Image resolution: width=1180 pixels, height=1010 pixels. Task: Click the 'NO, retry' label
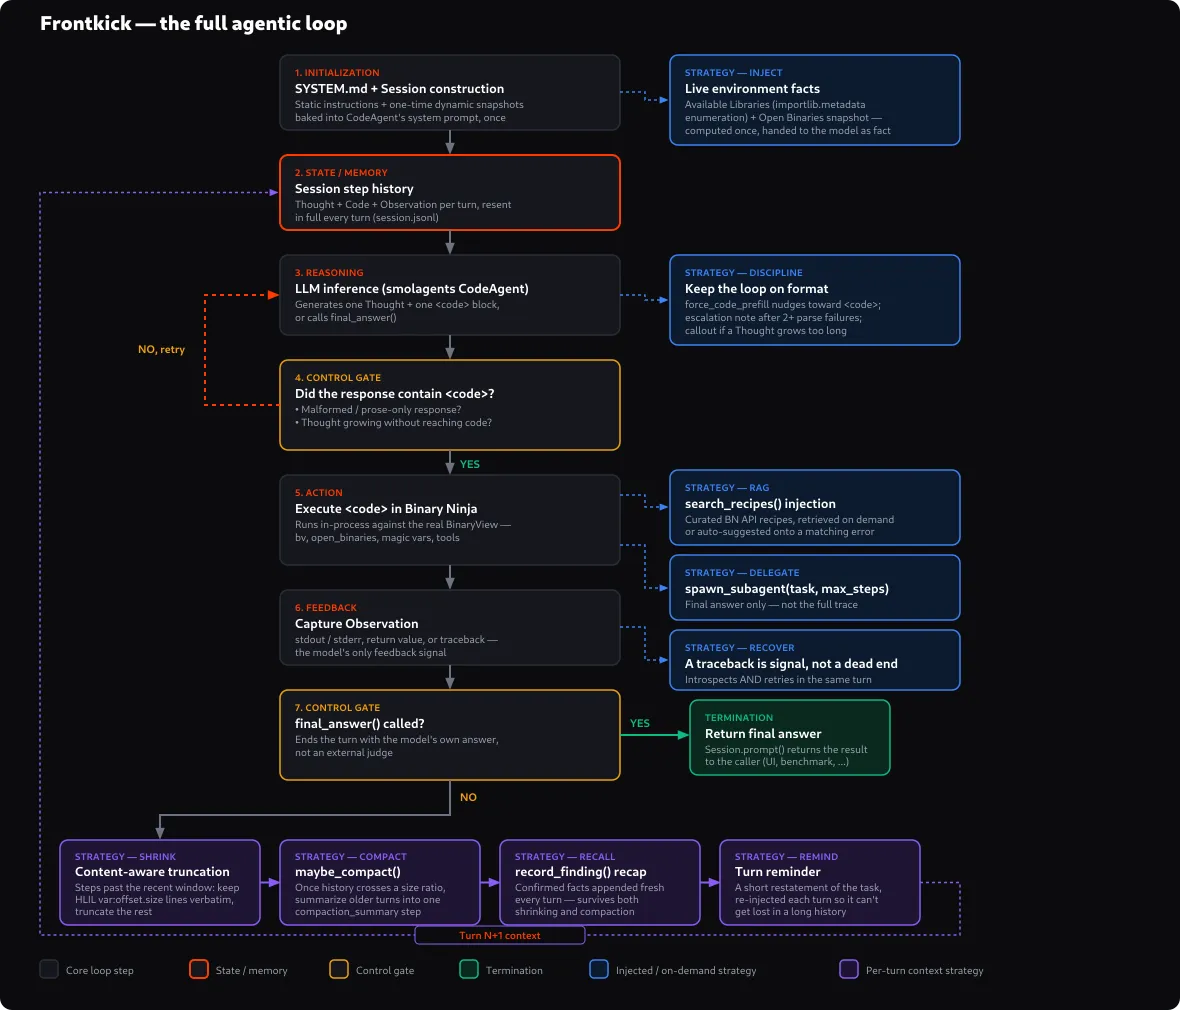click(x=161, y=349)
